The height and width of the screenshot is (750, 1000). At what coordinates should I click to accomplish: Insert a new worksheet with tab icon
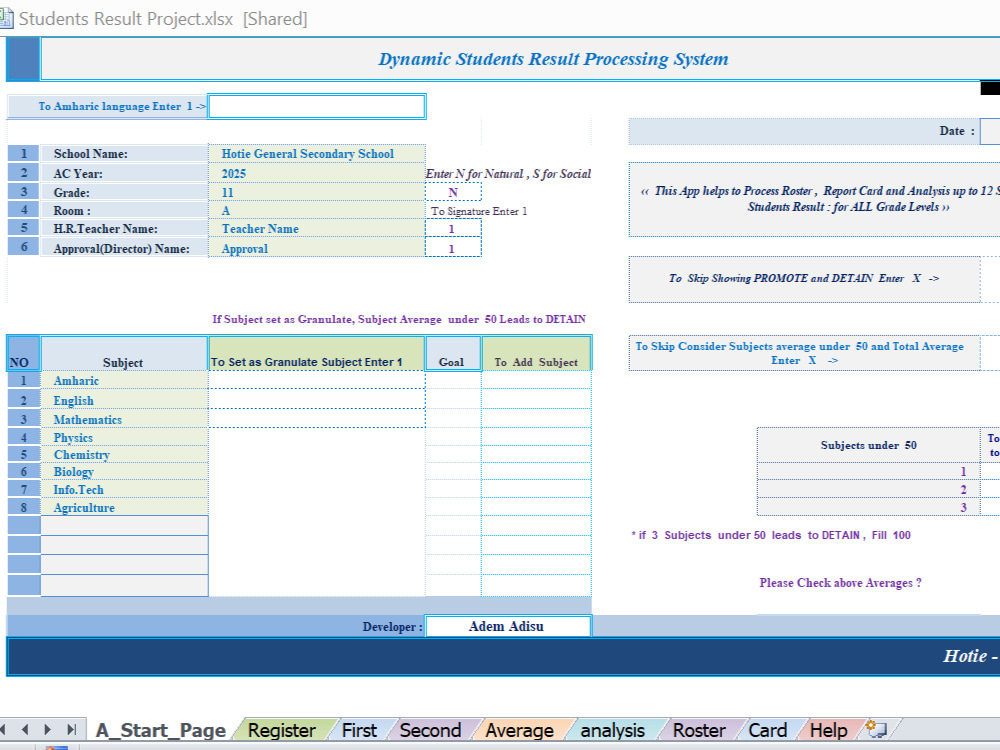pyautogui.click(x=876, y=729)
